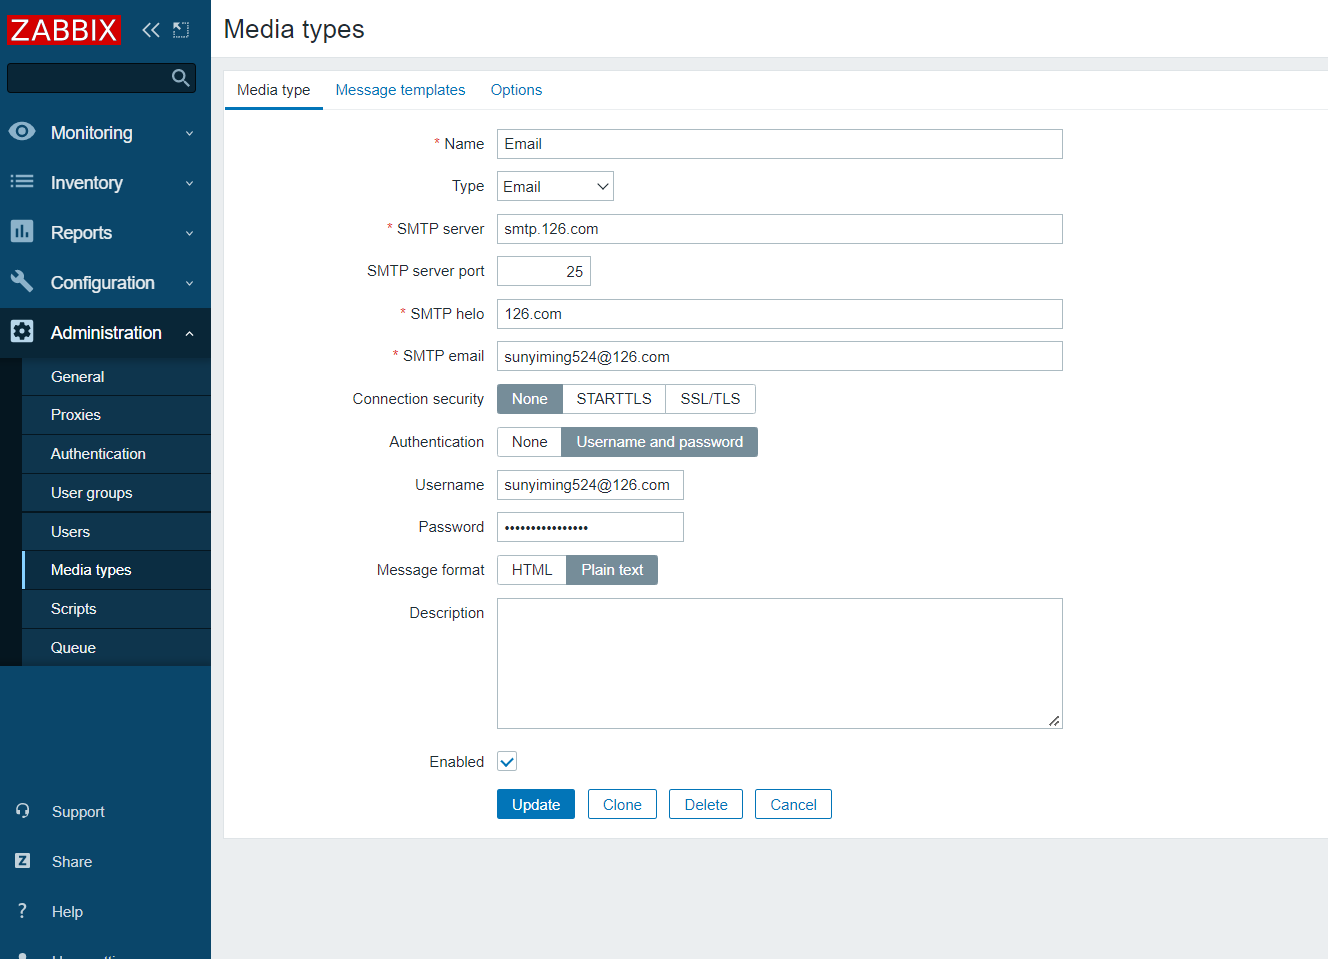The height and width of the screenshot is (959, 1328).
Task: Open Authentication menu item in sidebar
Action: coord(116,454)
